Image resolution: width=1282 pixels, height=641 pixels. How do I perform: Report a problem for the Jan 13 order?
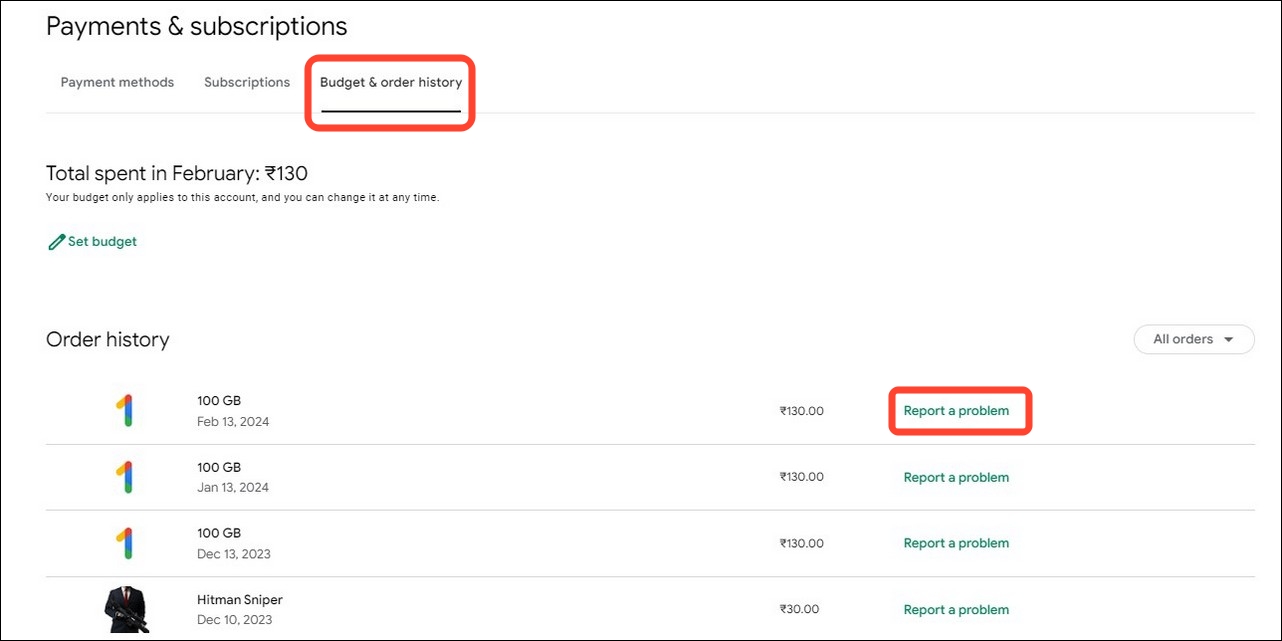tap(956, 477)
